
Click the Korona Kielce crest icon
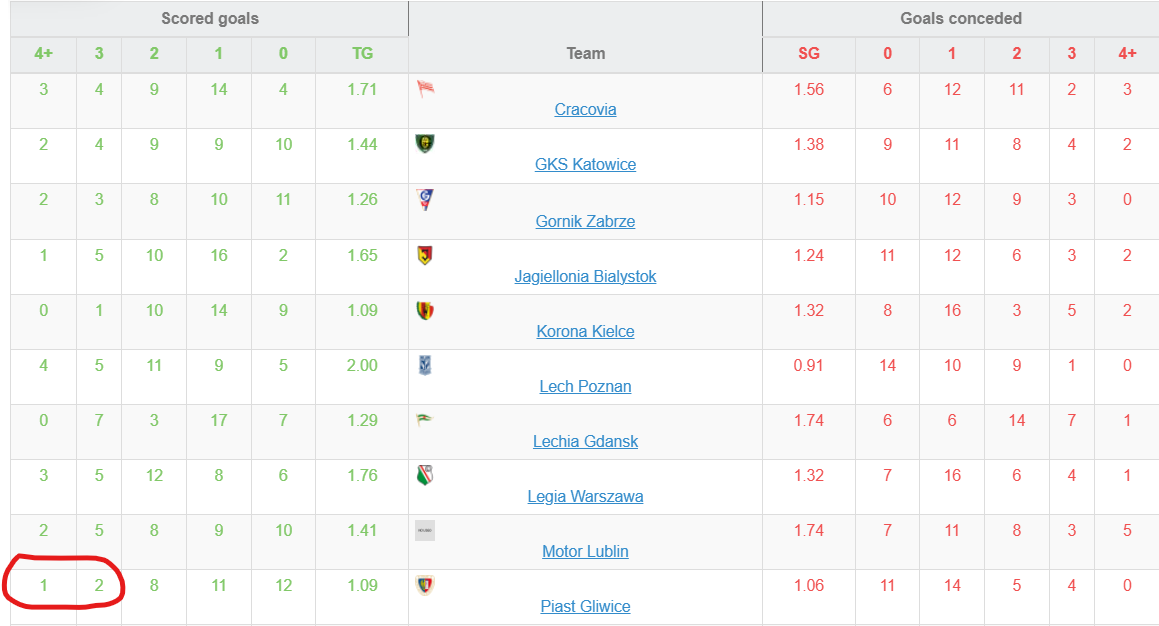coord(425,310)
